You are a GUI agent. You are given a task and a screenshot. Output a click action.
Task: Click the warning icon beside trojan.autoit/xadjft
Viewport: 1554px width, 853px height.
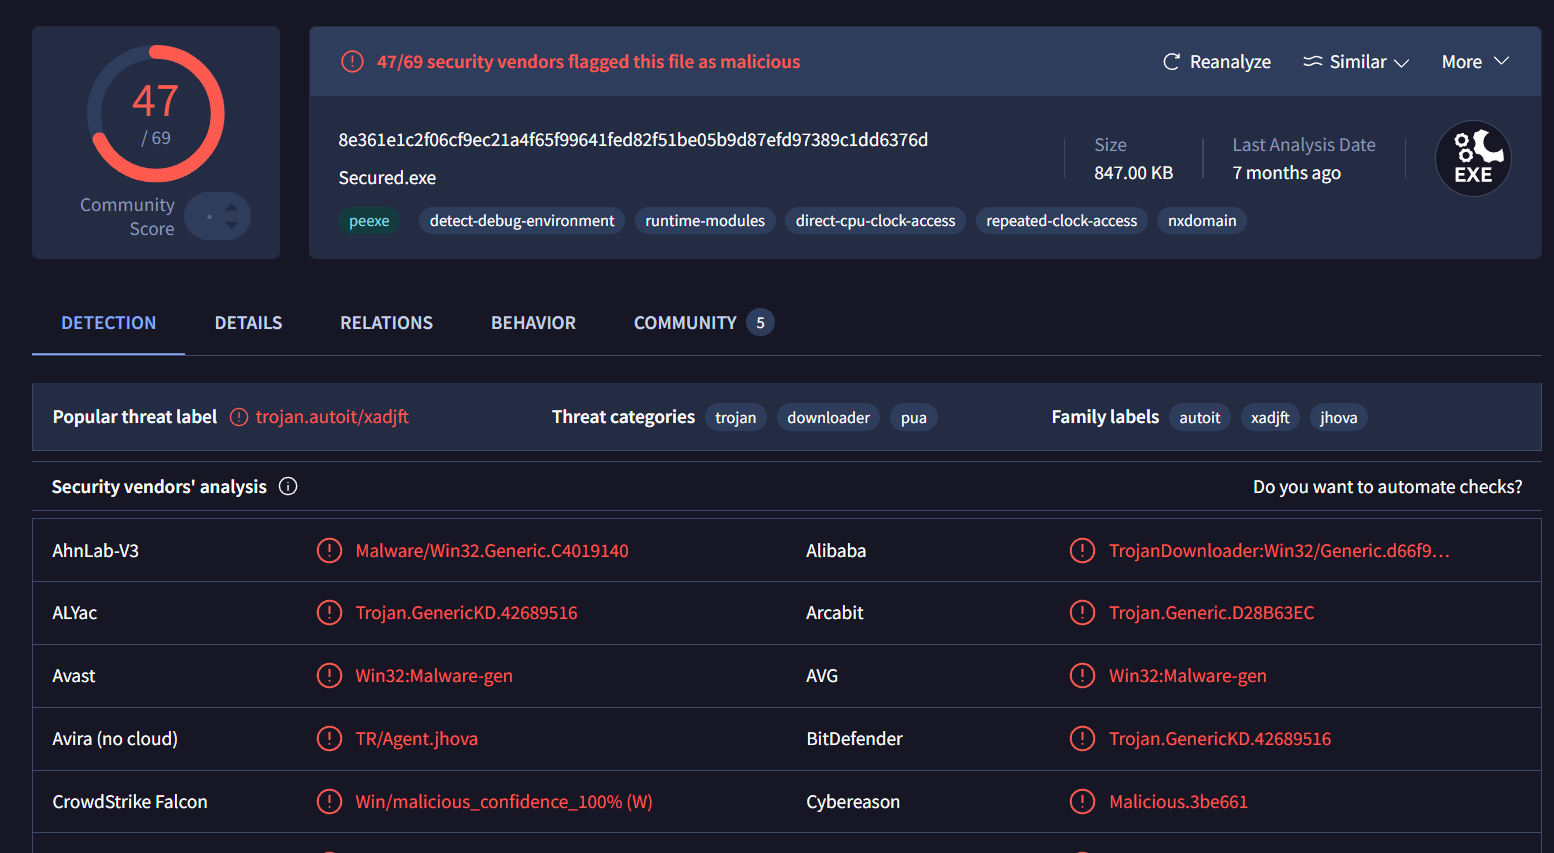click(x=239, y=417)
